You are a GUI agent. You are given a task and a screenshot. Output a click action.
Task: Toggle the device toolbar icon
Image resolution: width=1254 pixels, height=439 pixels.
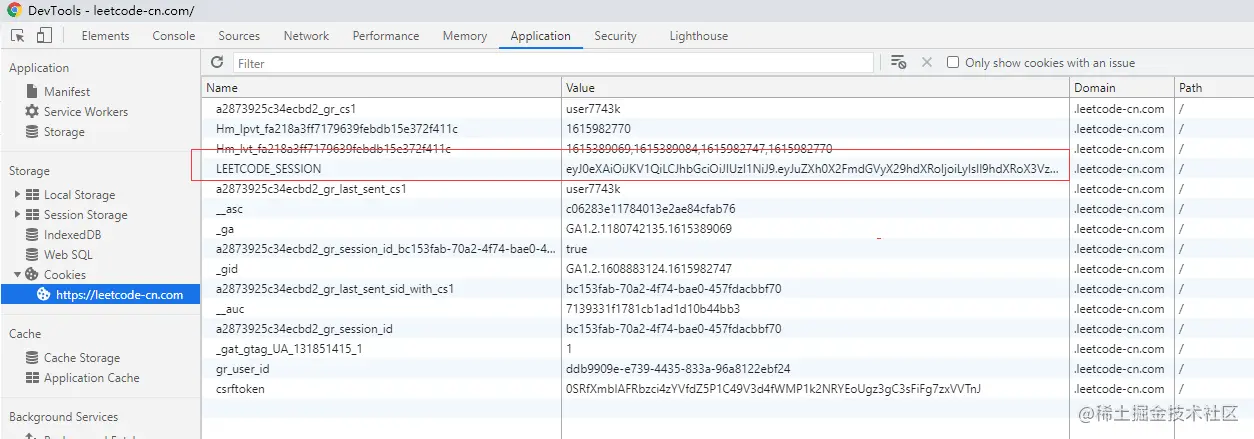(x=44, y=36)
